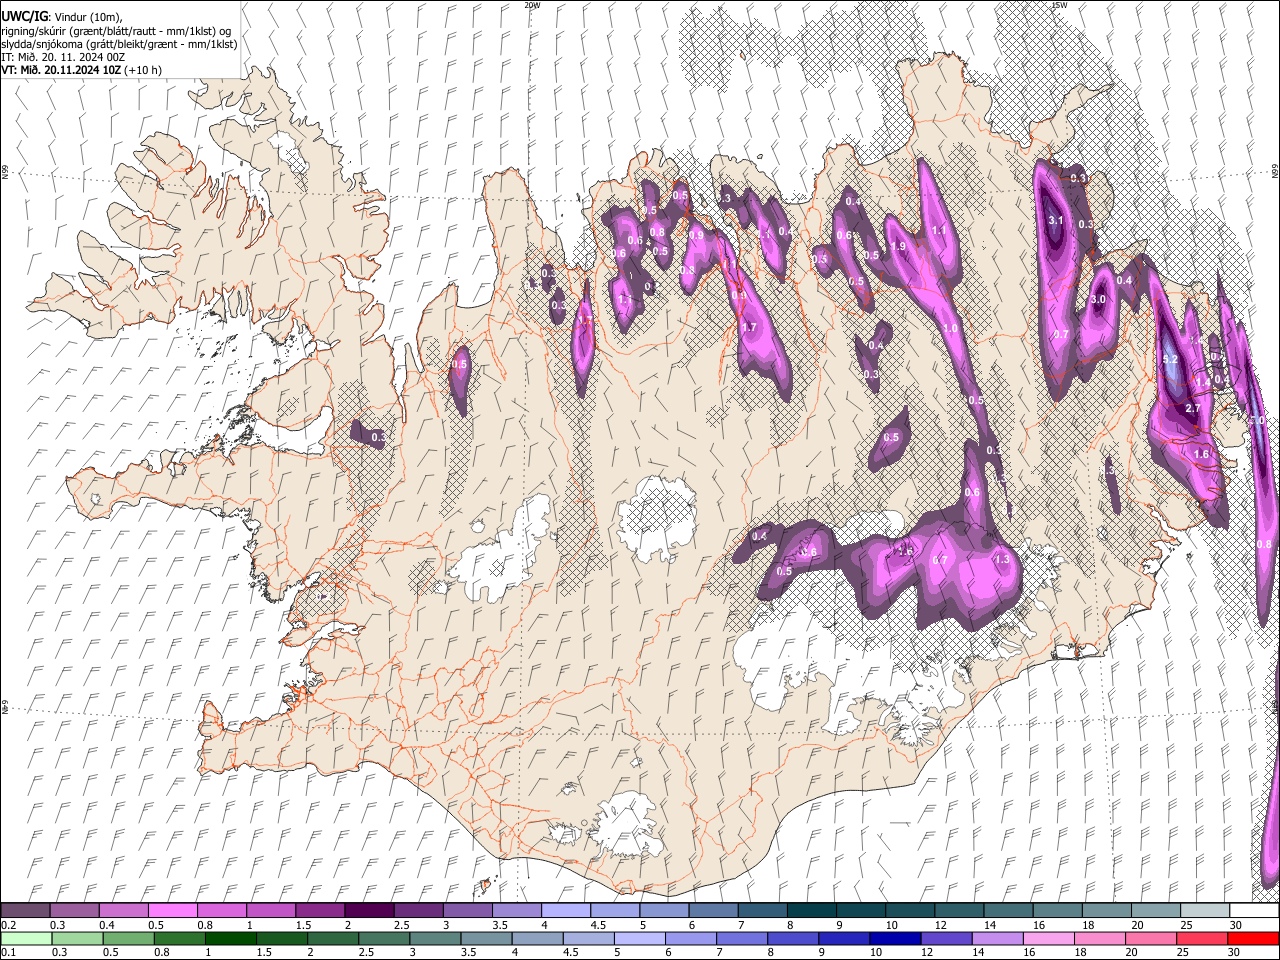Click the 3.0 snowfall value on the map

click(x=1098, y=299)
